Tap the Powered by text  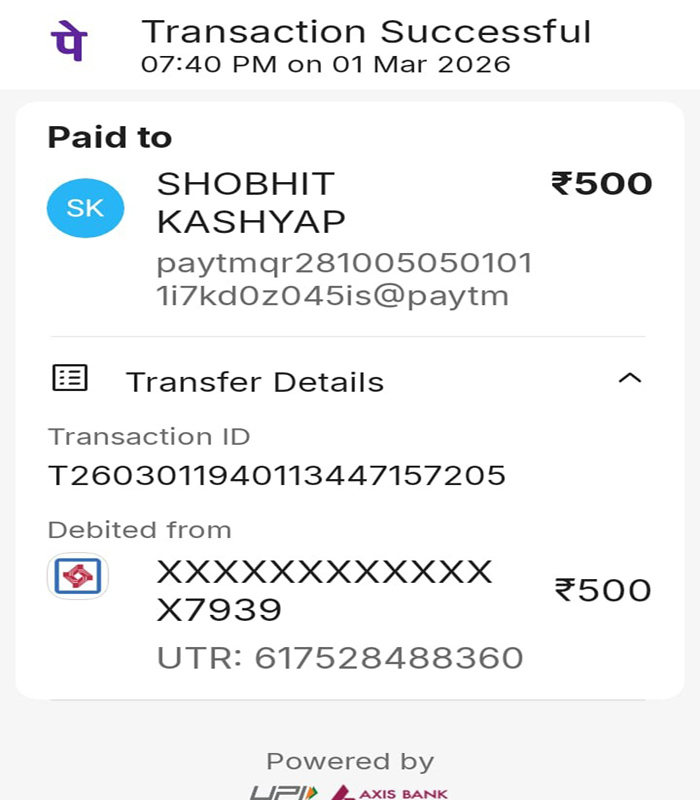pyautogui.click(x=350, y=762)
